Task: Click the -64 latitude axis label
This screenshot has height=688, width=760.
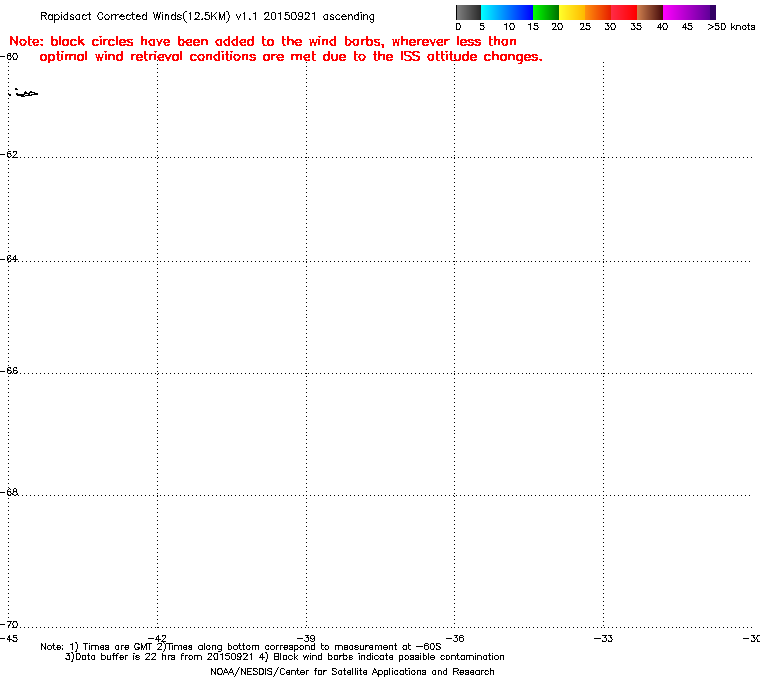Action: tap(9, 258)
